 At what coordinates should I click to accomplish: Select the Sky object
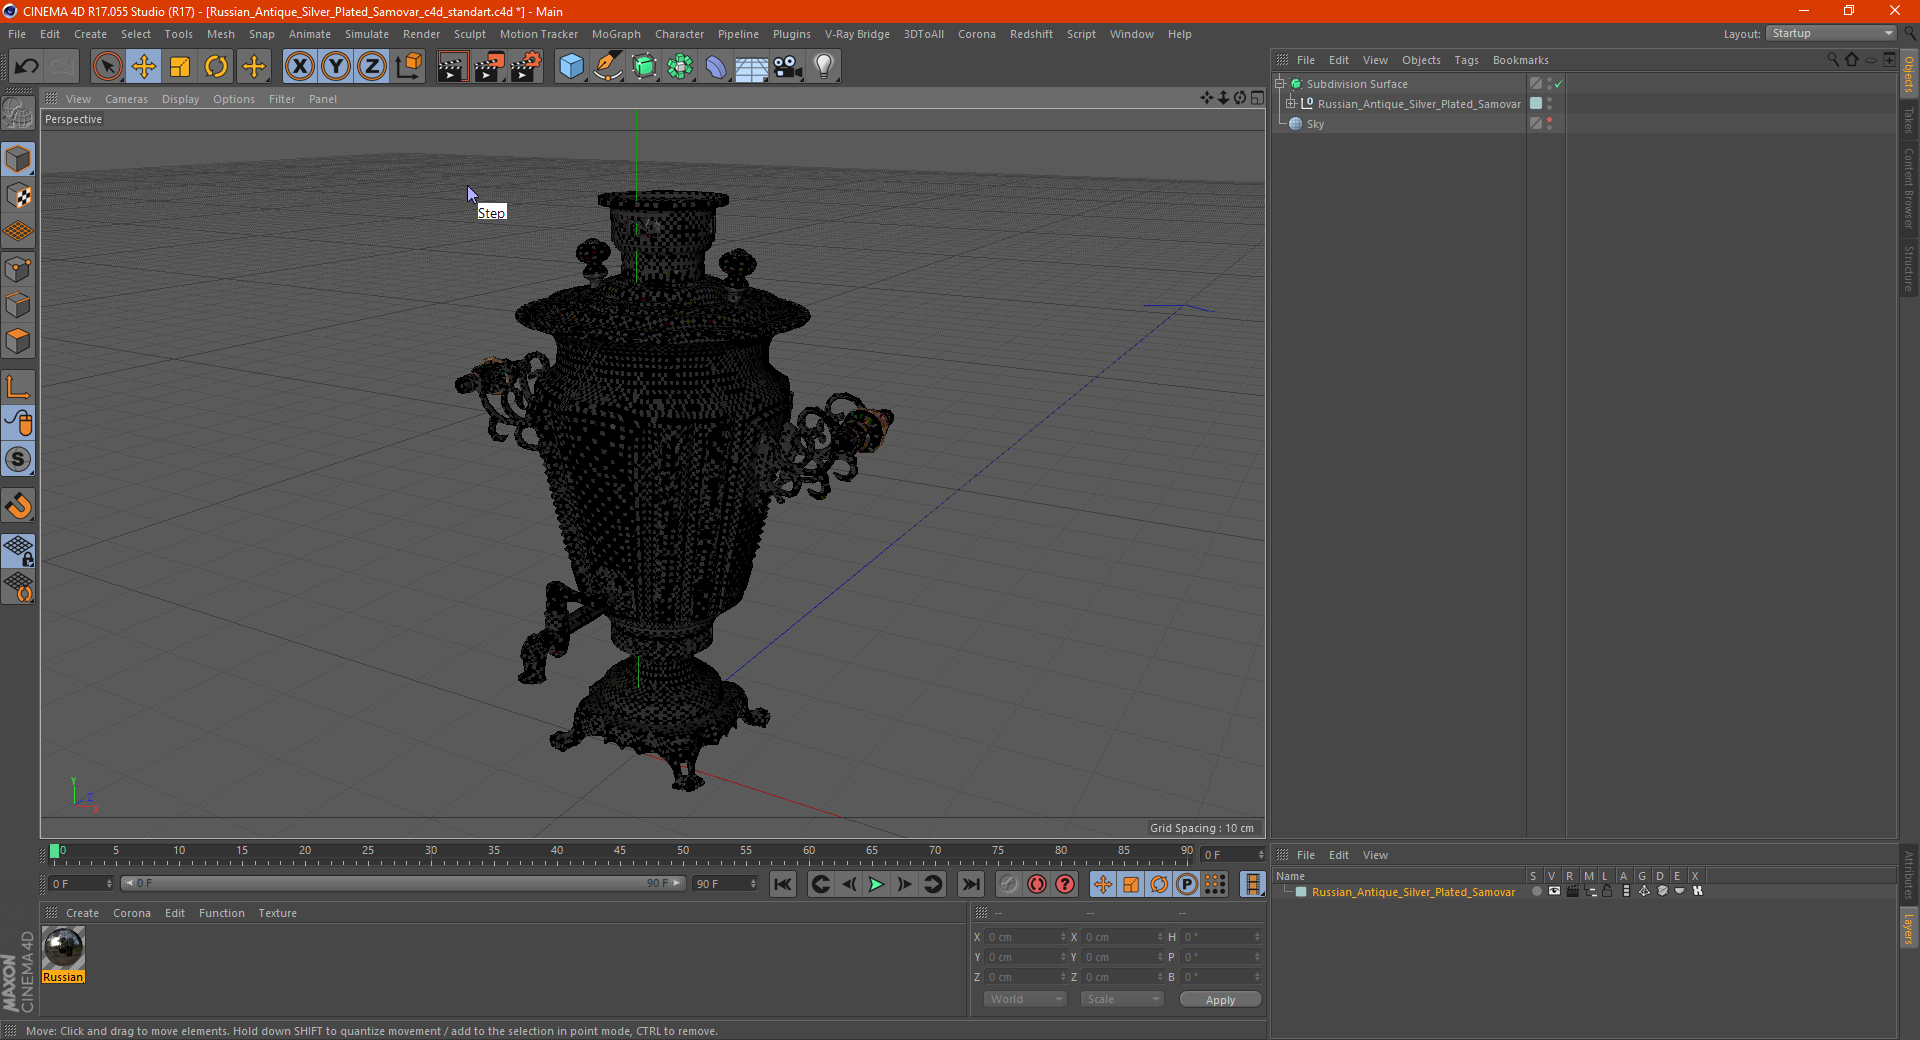click(1315, 124)
